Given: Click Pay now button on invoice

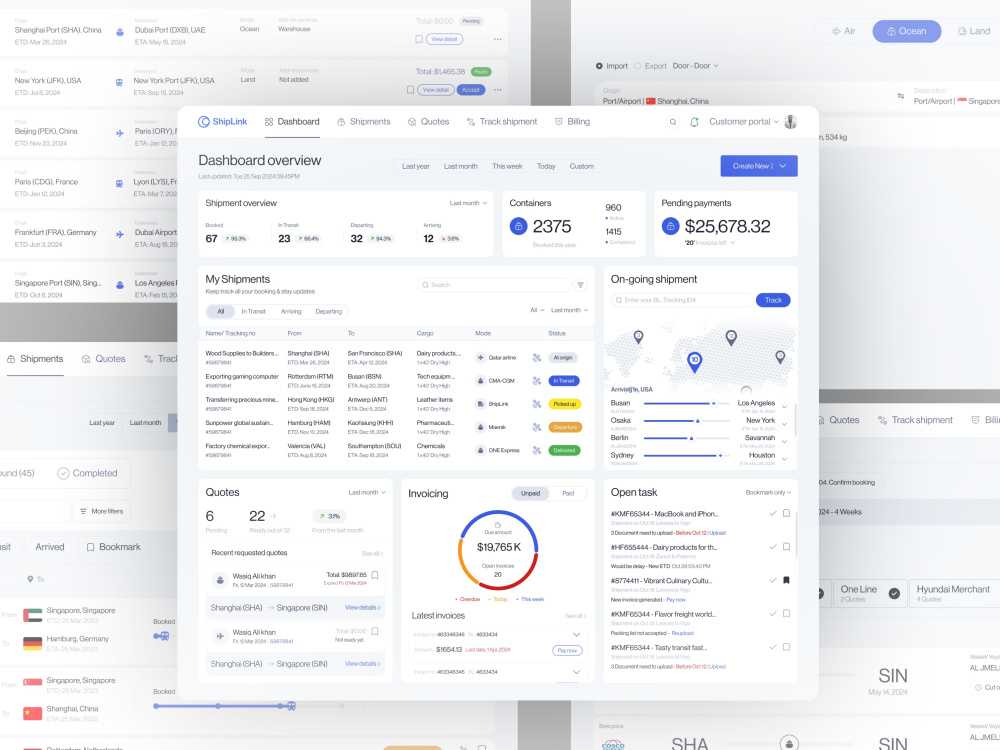Looking at the screenshot, I should click(x=567, y=651).
